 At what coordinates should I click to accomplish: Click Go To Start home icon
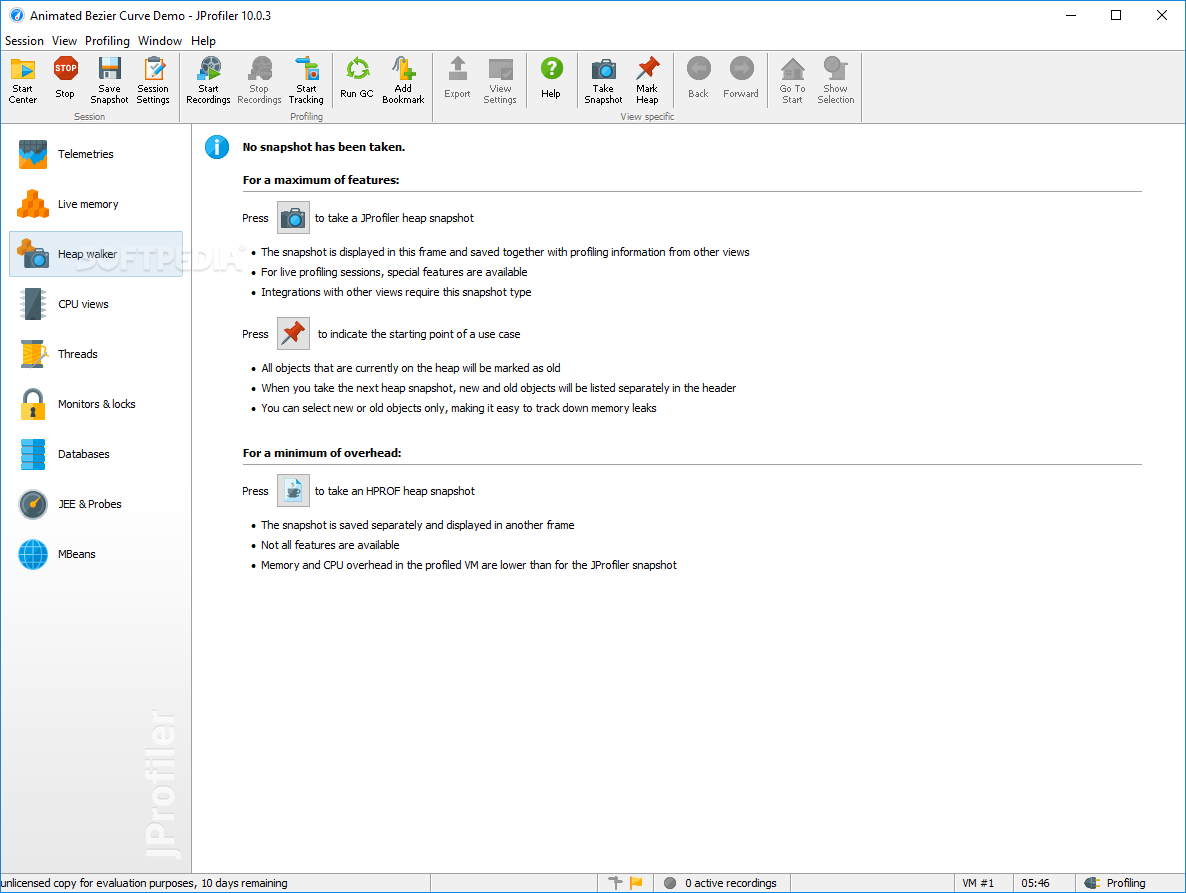792,81
